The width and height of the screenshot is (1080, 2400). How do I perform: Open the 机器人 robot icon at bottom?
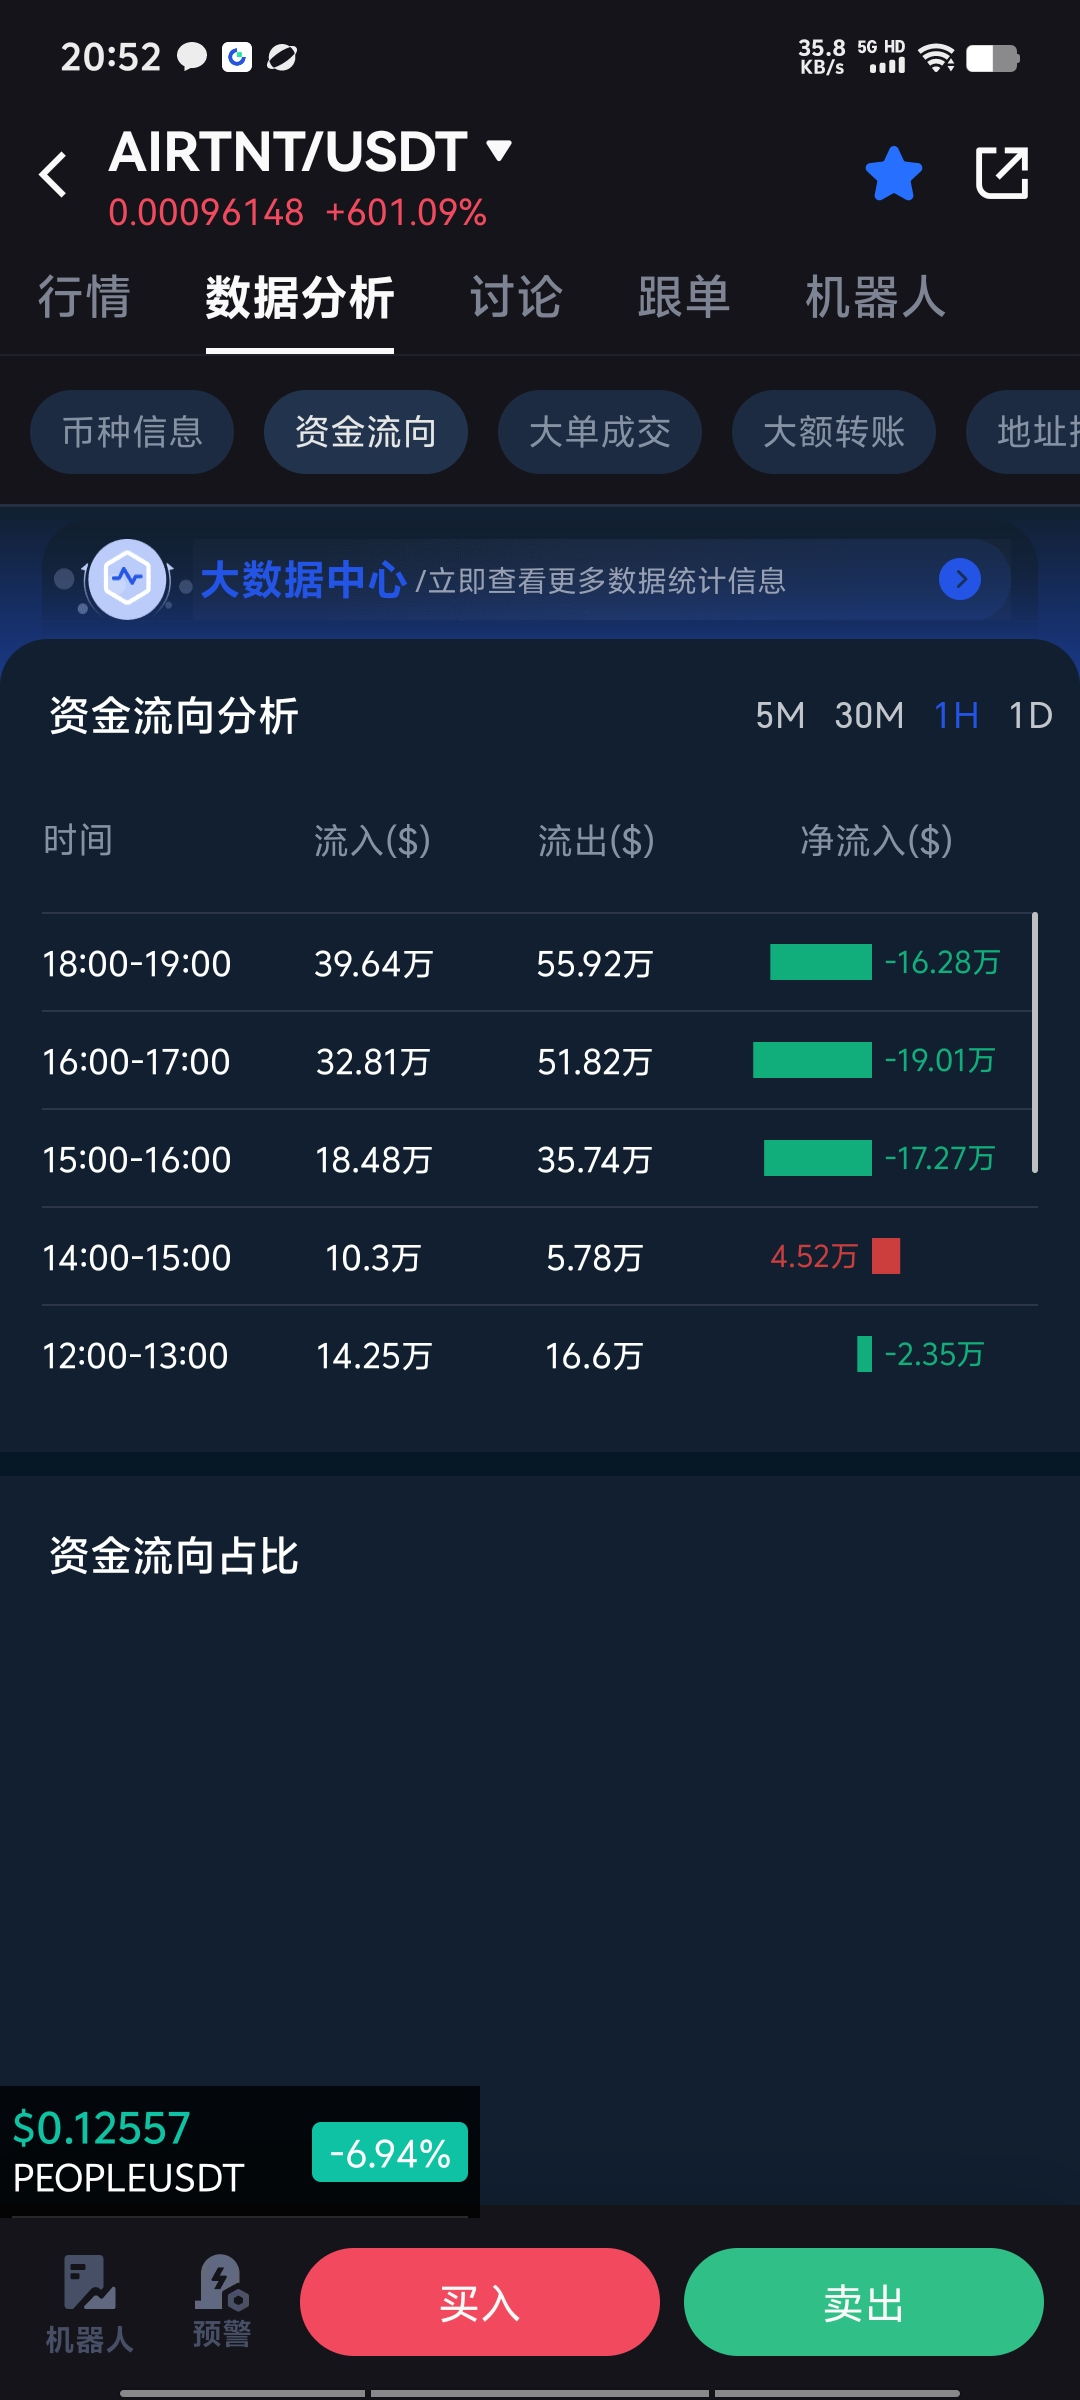(x=89, y=2304)
